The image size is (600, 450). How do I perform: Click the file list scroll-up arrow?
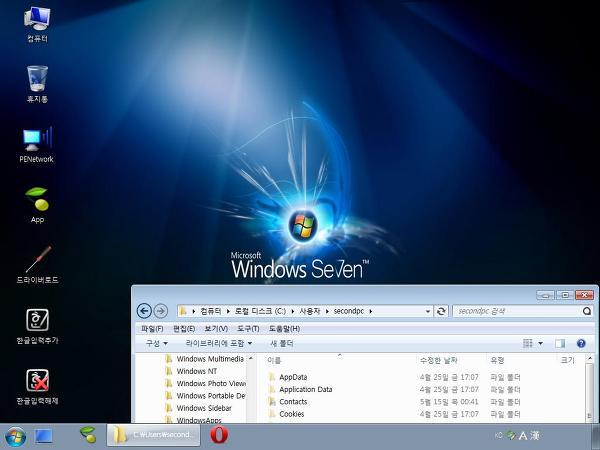(x=590, y=359)
